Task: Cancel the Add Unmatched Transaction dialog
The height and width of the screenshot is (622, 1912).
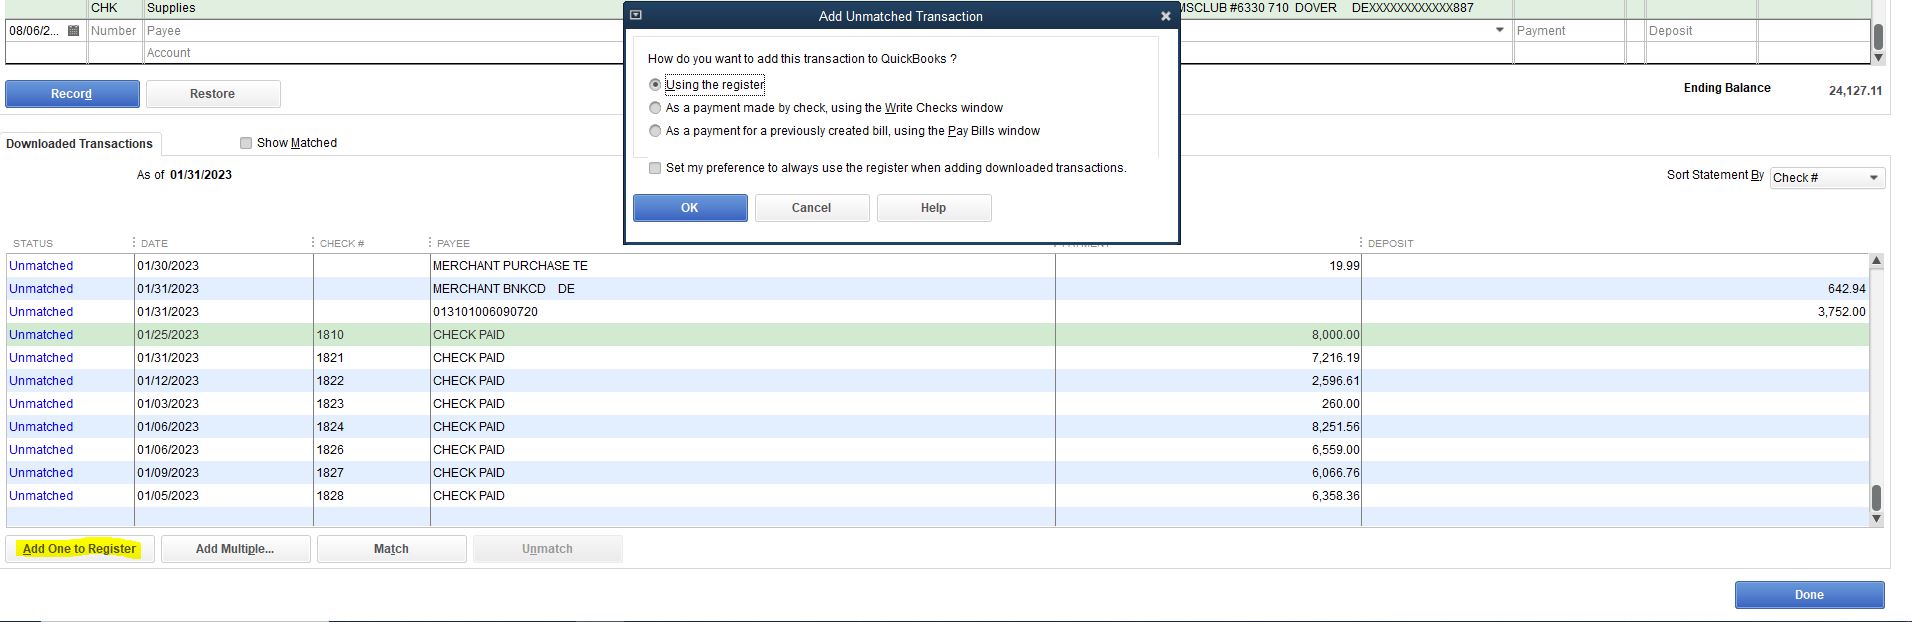Action: [x=811, y=208]
